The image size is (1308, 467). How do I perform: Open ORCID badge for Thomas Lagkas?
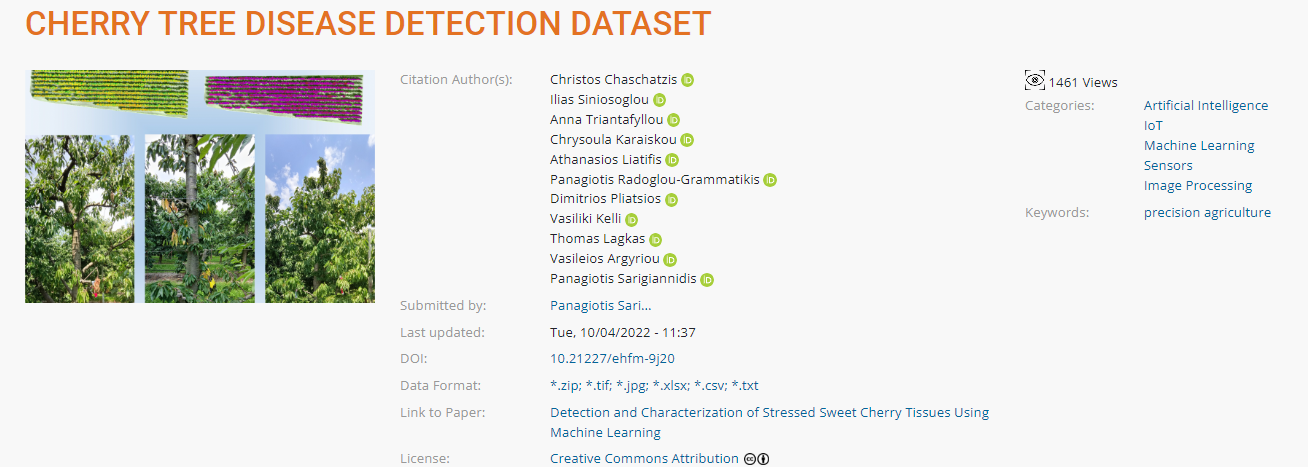pyautogui.click(x=655, y=240)
